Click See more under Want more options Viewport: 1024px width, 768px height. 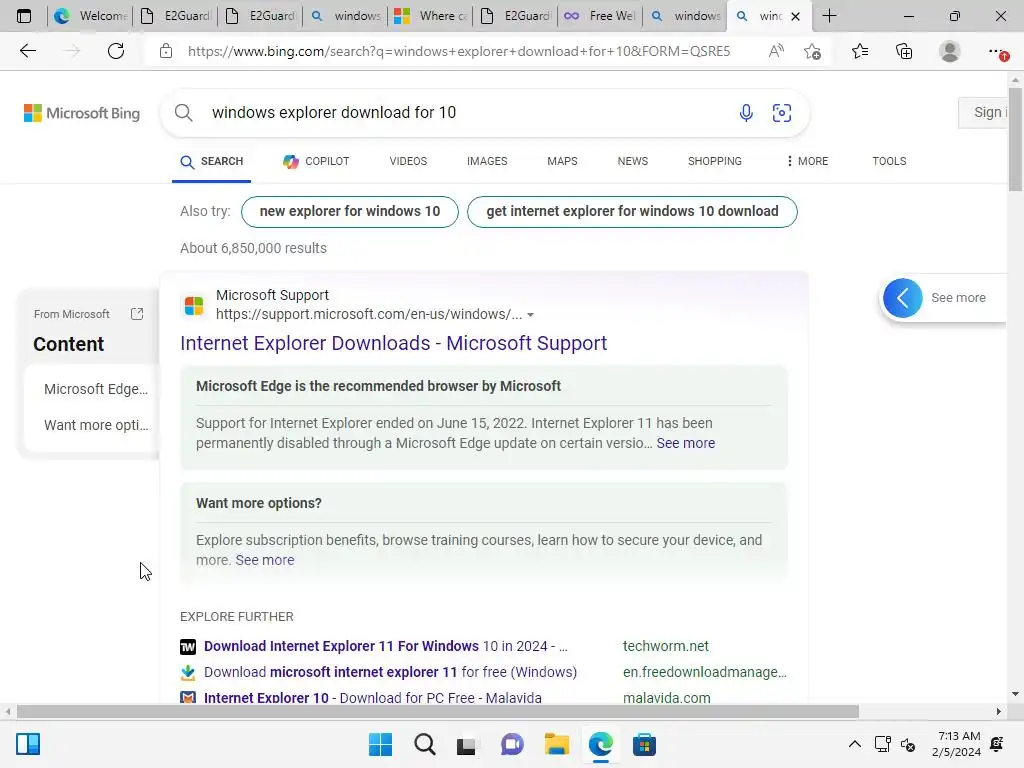pyautogui.click(x=265, y=560)
